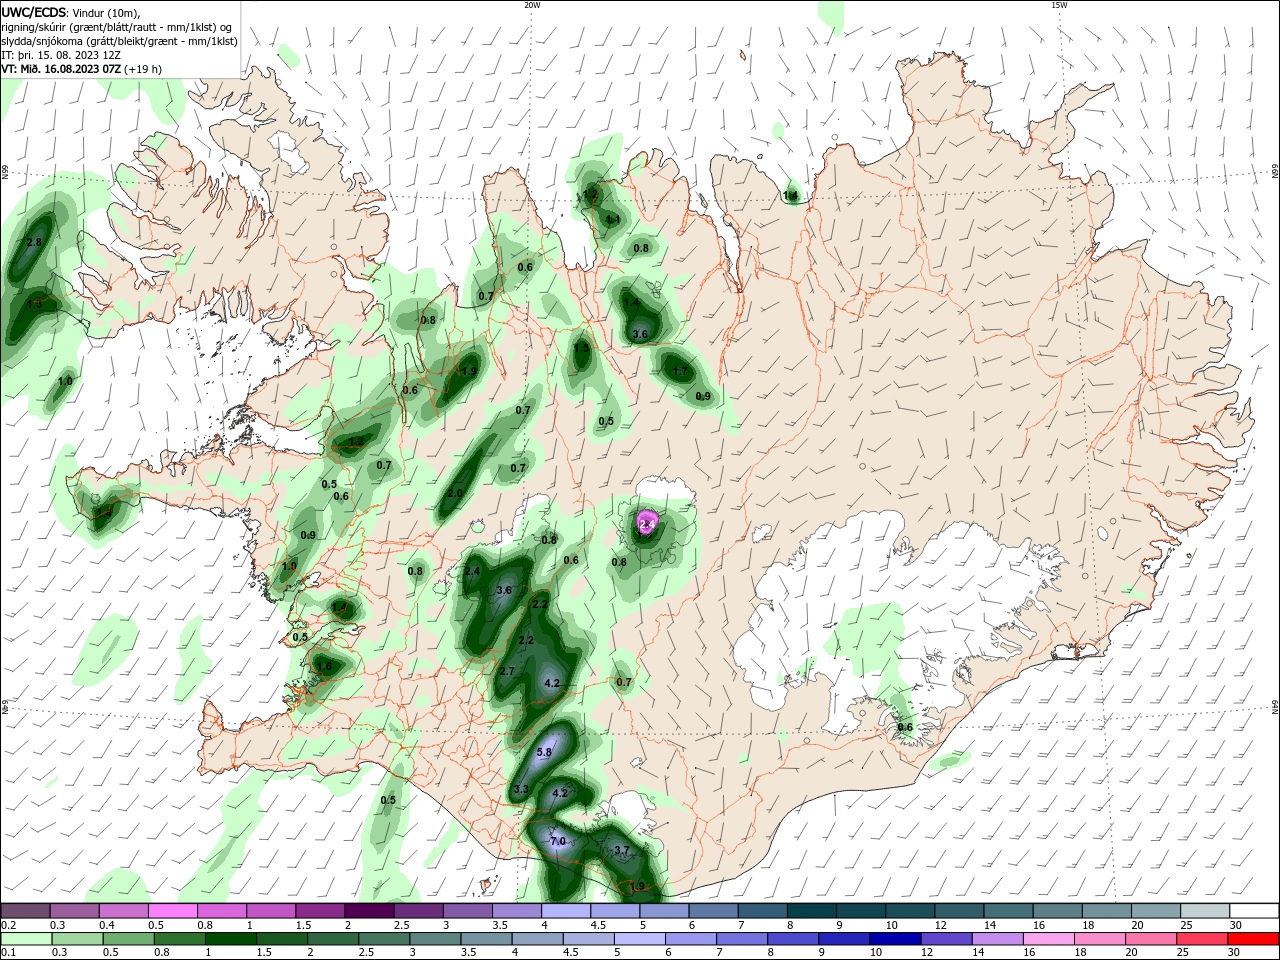Click the 15W longitude label at top
The height and width of the screenshot is (960, 1280).
pos(1059,5)
